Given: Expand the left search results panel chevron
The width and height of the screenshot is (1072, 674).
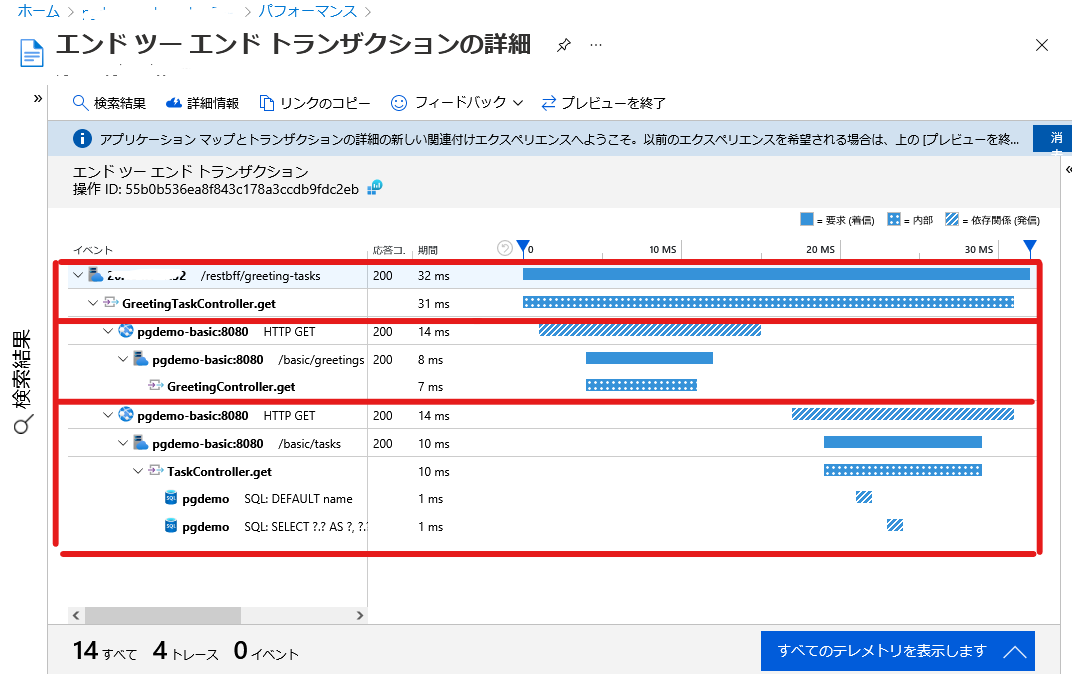Looking at the screenshot, I should pos(38,98).
